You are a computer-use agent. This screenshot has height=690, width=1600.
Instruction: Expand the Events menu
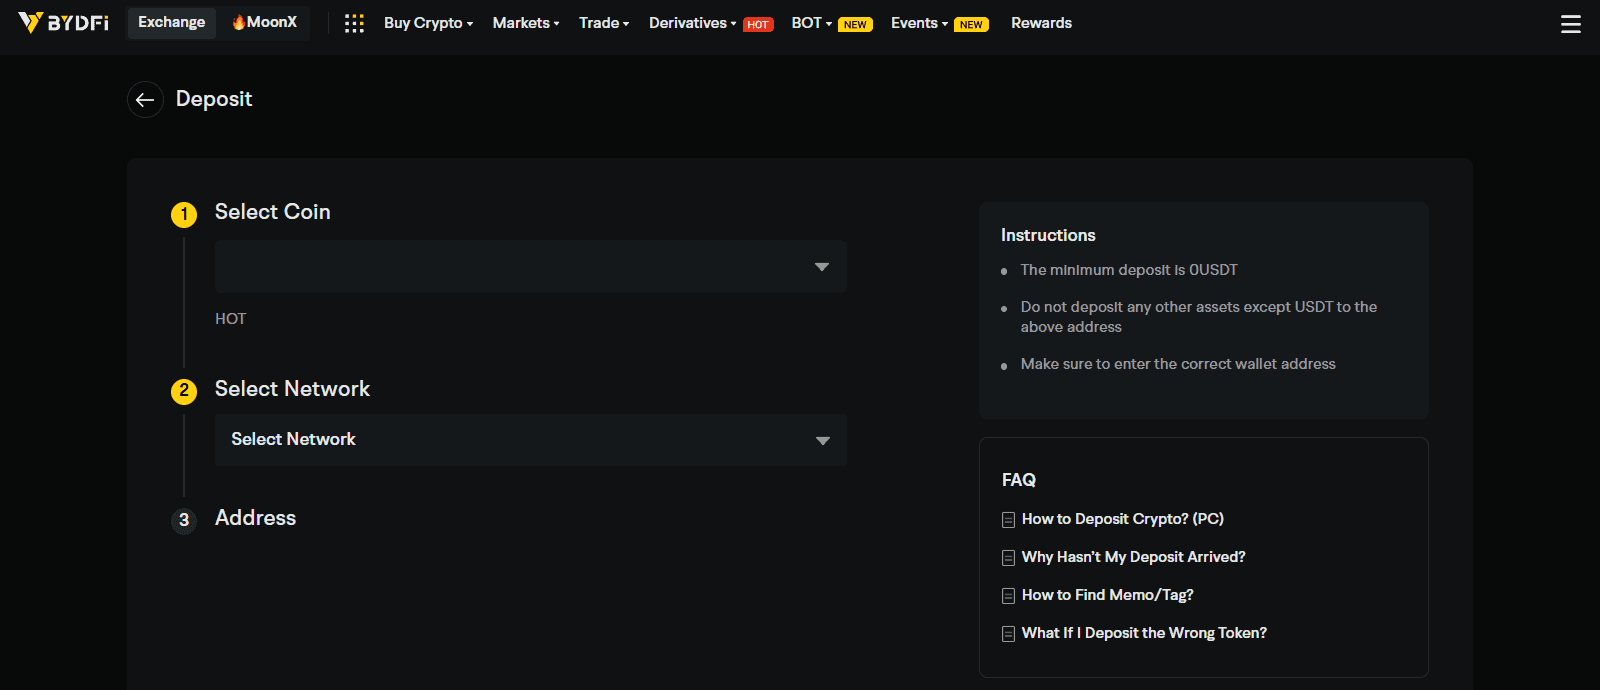(x=919, y=23)
